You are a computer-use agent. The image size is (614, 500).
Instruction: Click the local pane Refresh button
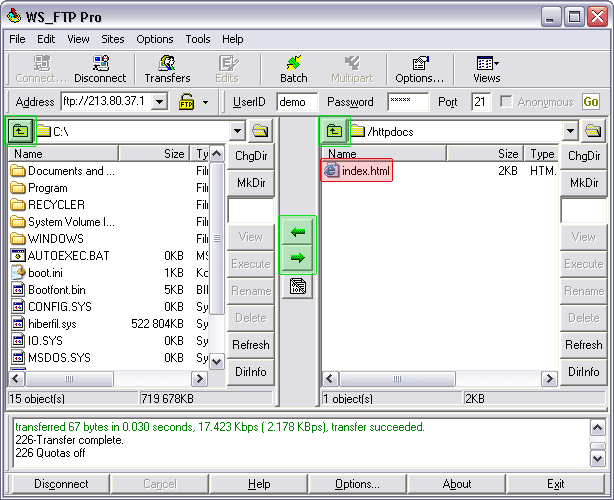pyautogui.click(x=250, y=345)
